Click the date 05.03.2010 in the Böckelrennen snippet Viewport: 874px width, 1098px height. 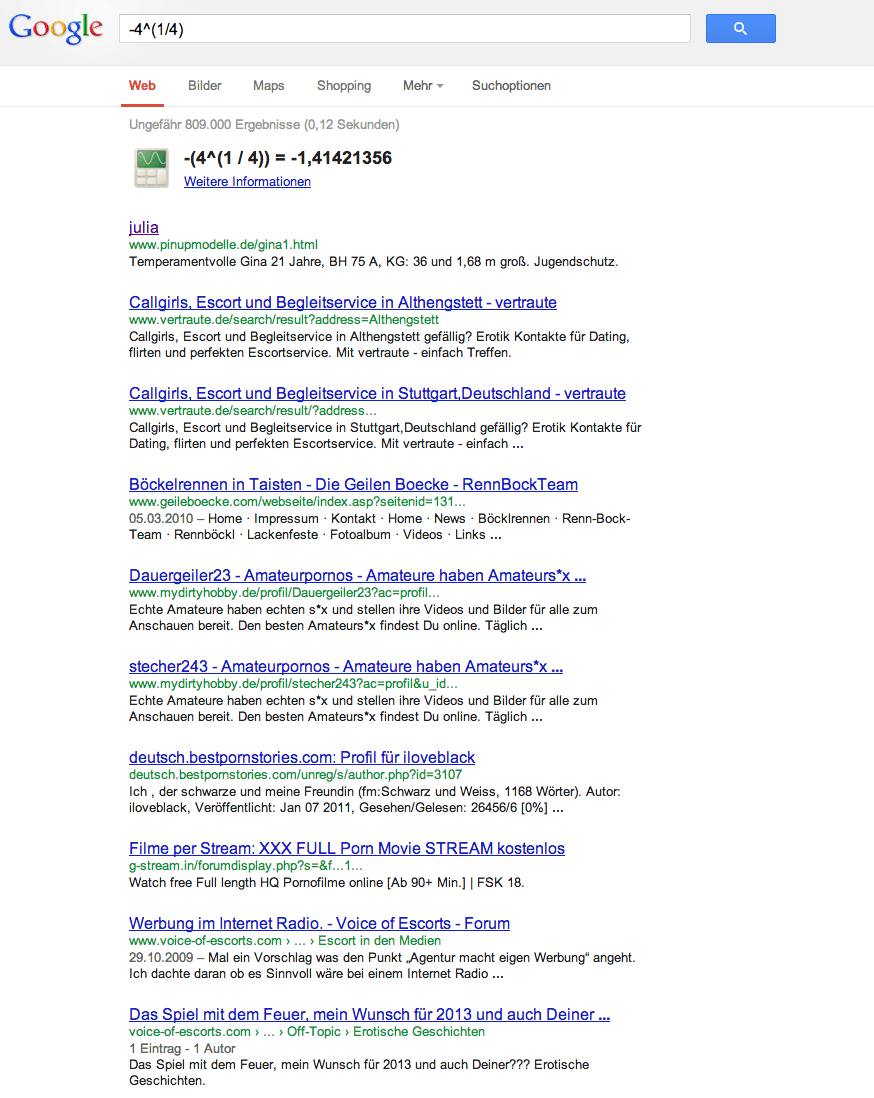pos(161,519)
